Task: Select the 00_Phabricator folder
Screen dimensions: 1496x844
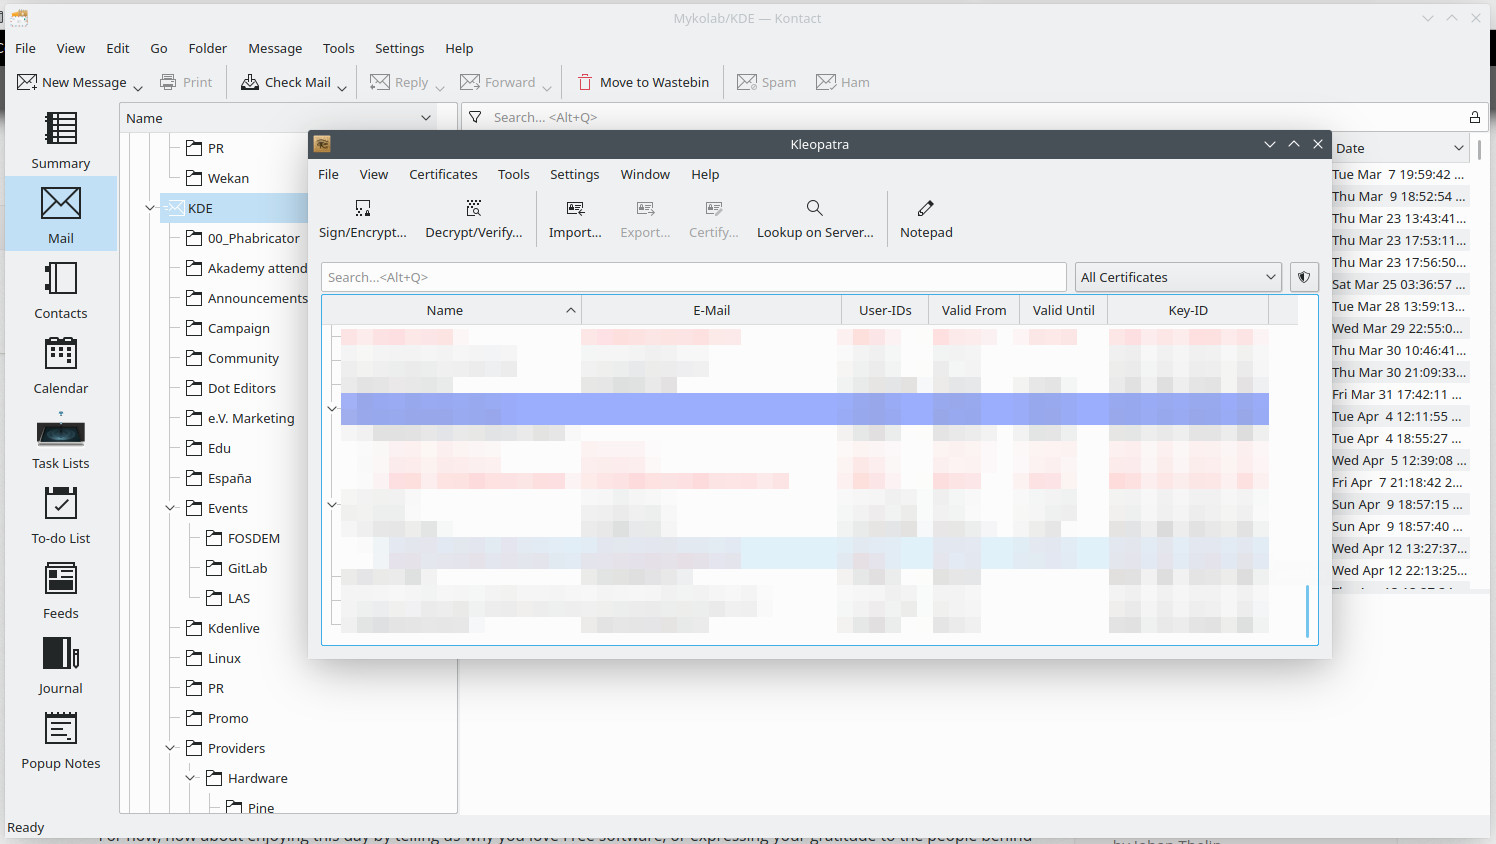Action: point(243,238)
